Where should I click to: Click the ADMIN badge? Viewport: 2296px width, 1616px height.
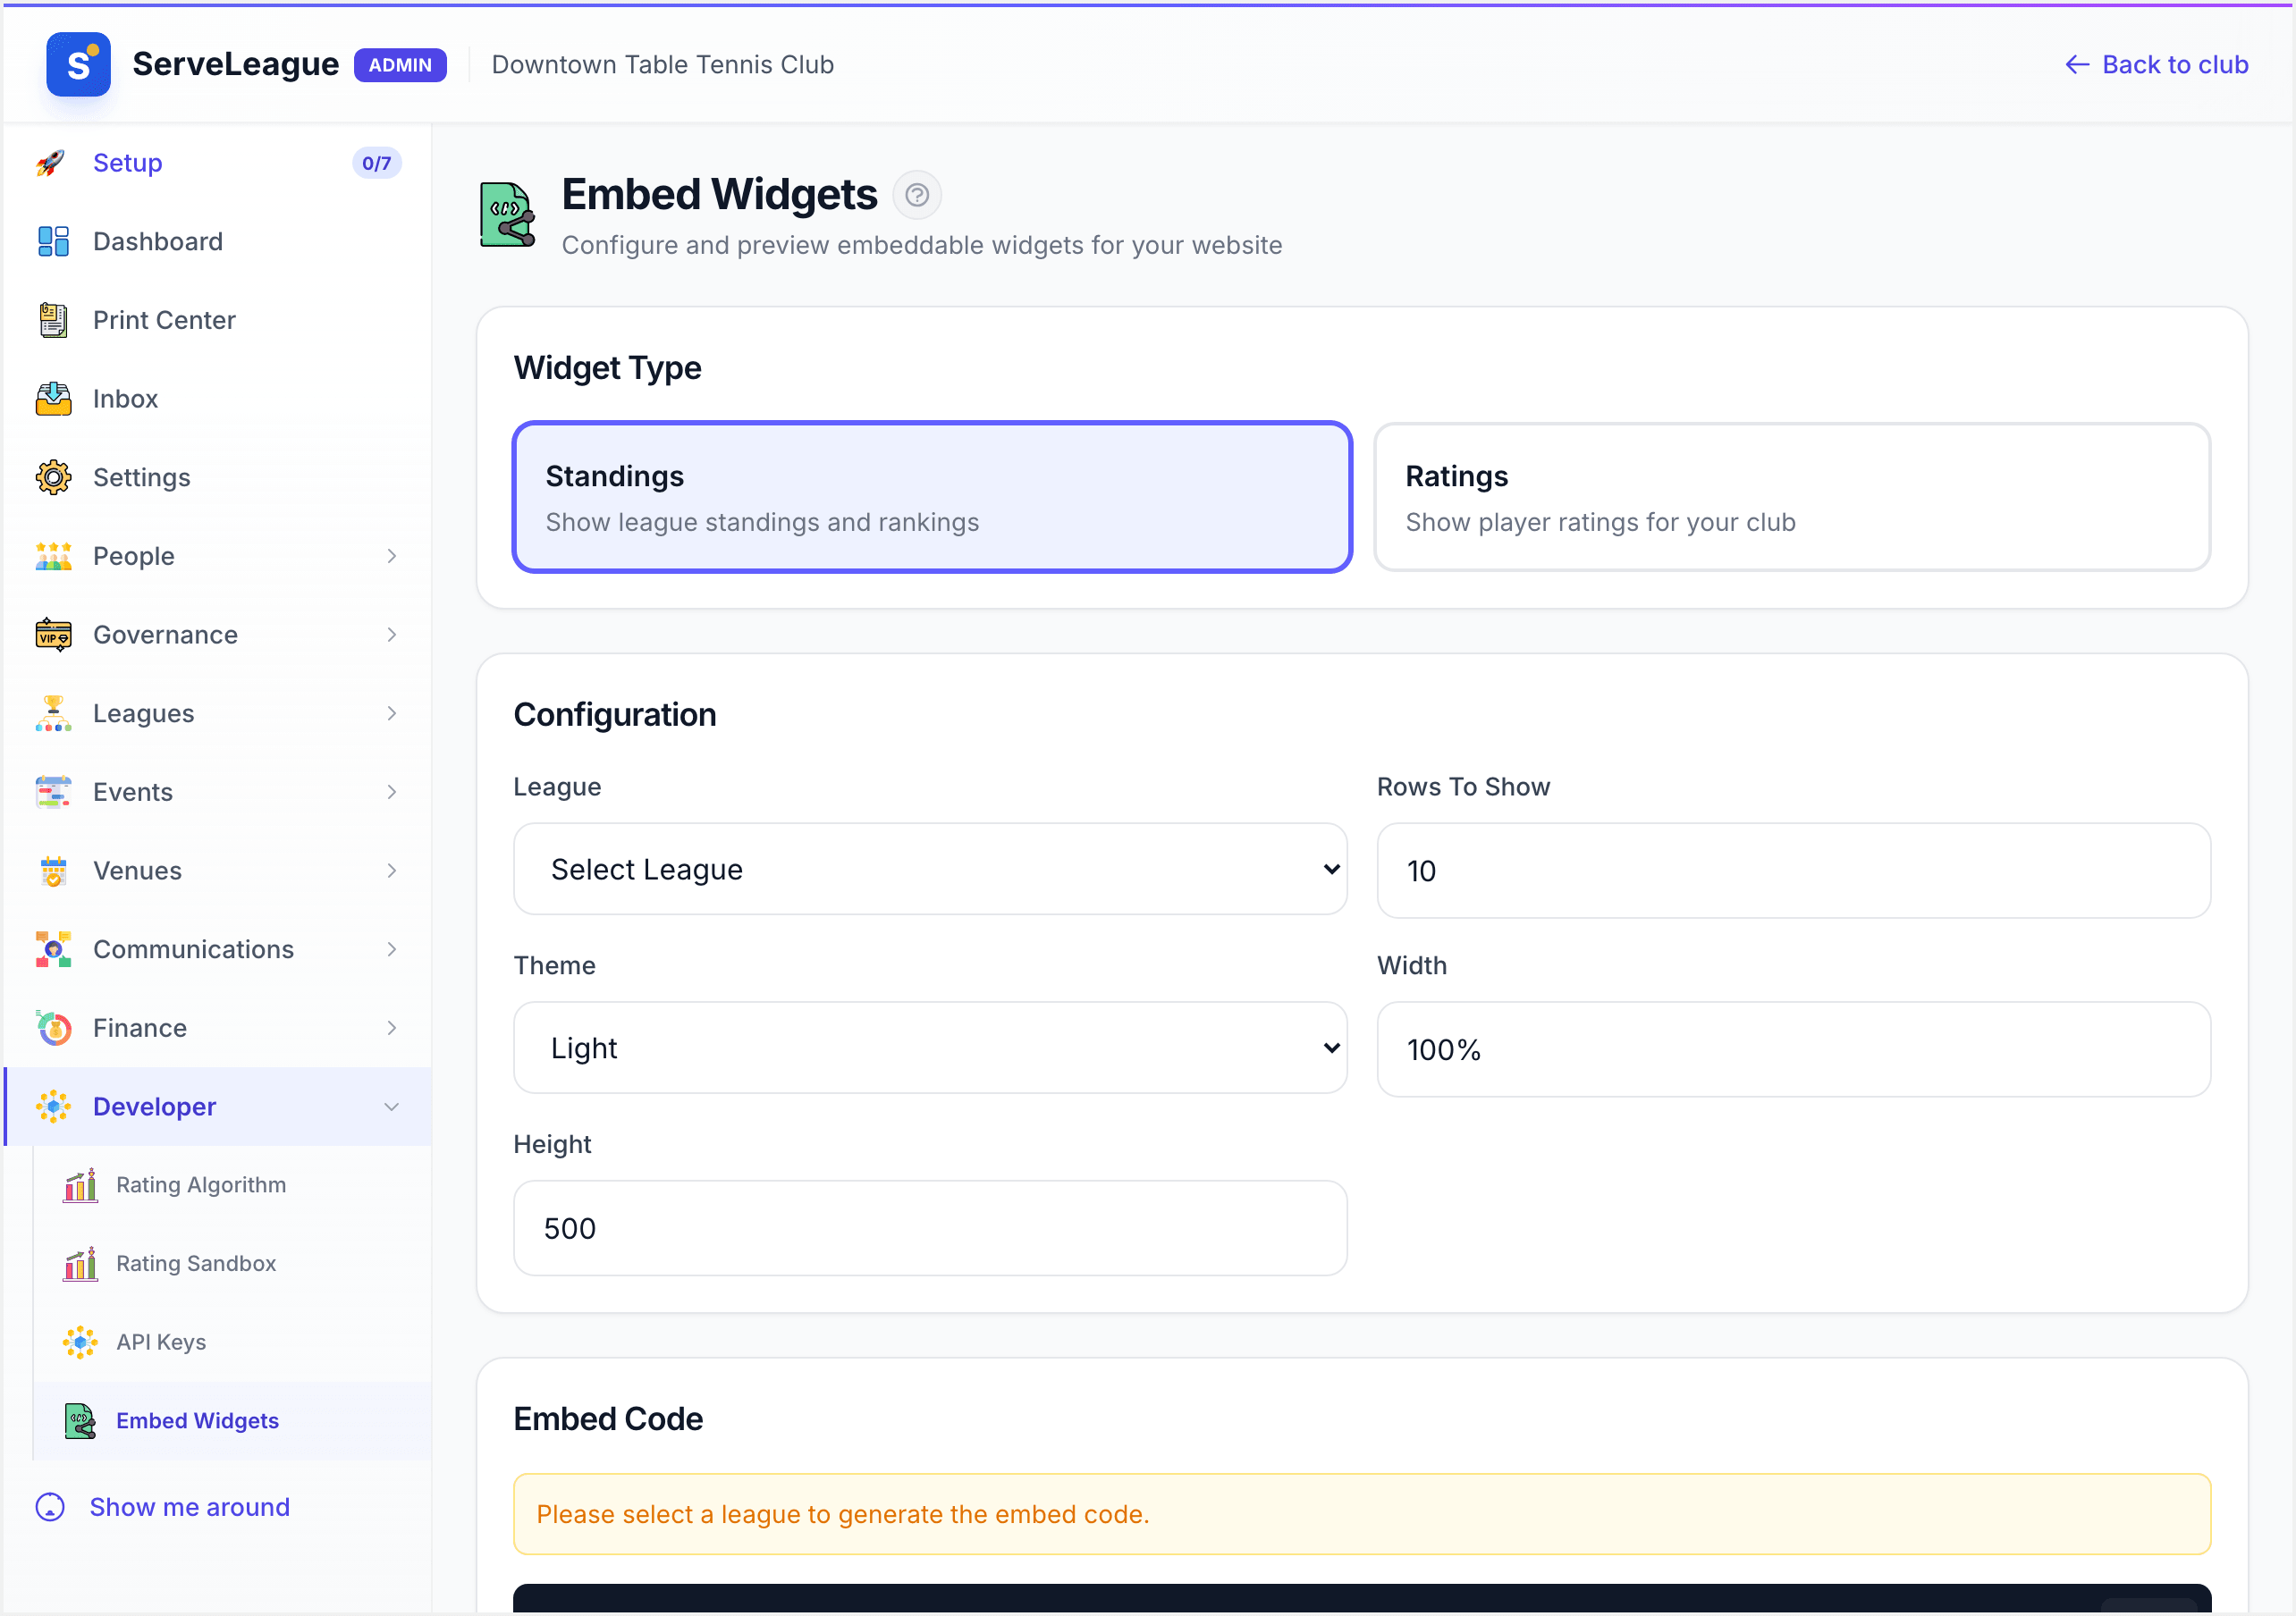pyautogui.click(x=400, y=65)
